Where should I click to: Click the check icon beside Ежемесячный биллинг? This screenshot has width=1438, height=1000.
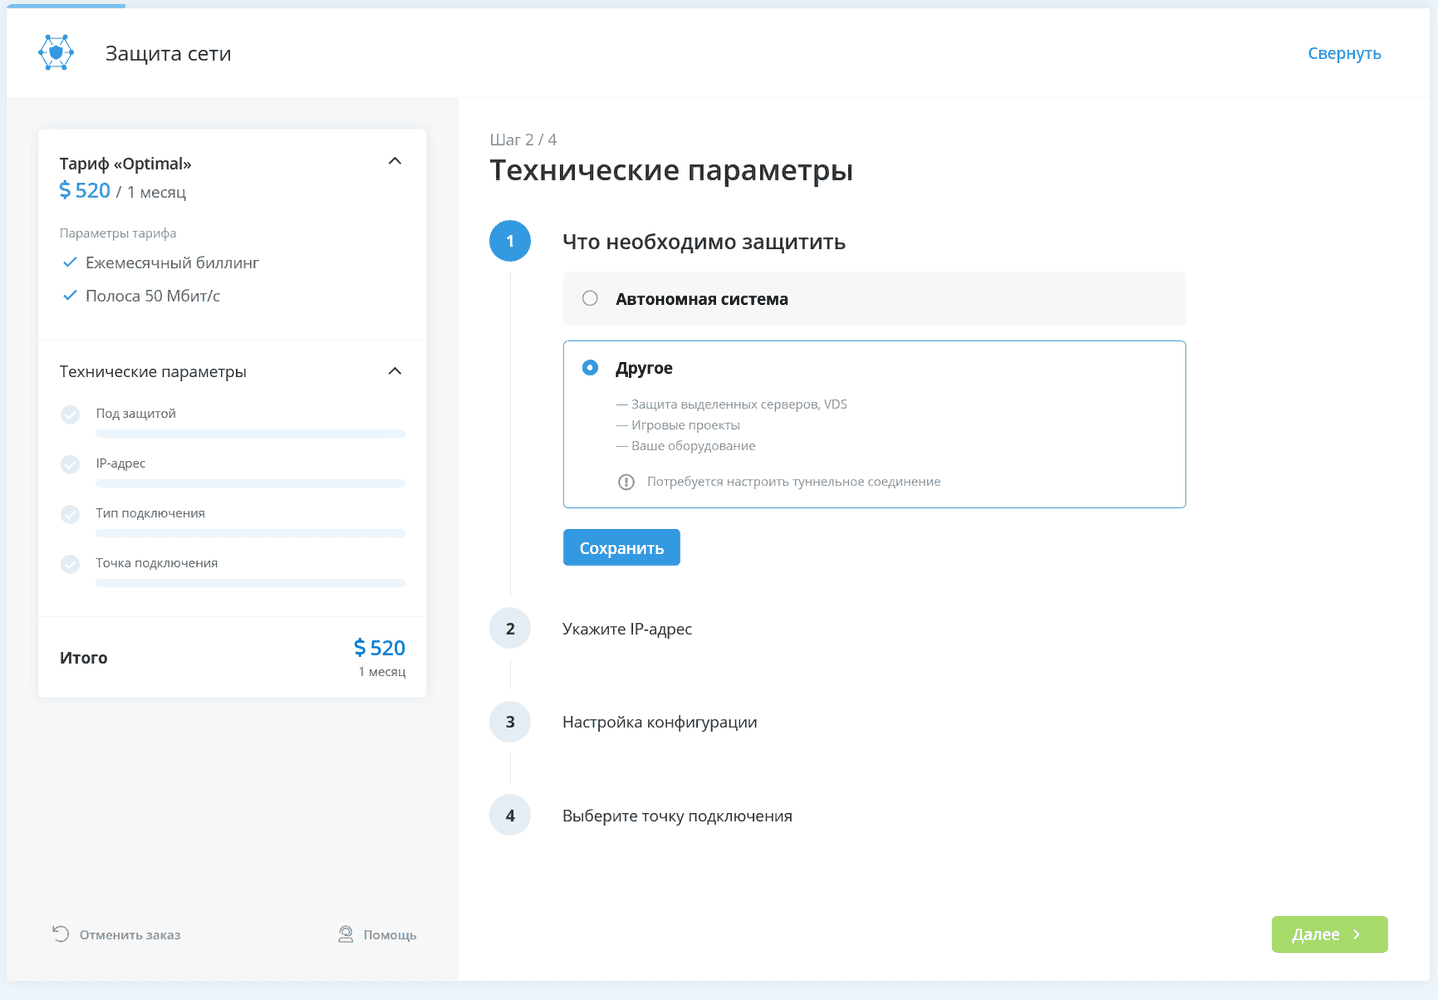[x=70, y=263]
